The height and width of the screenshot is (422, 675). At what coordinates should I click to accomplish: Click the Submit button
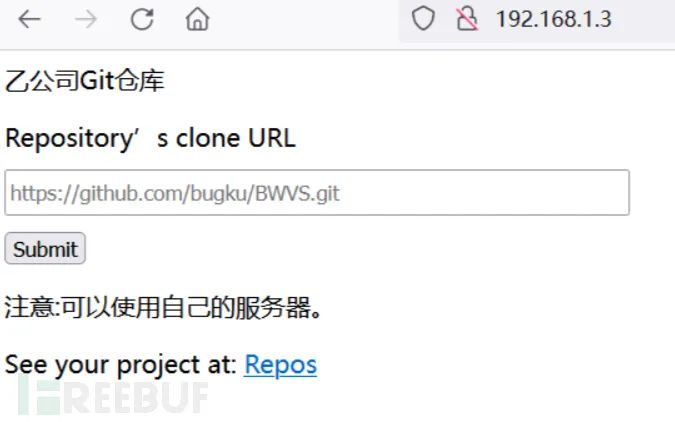coord(45,248)
